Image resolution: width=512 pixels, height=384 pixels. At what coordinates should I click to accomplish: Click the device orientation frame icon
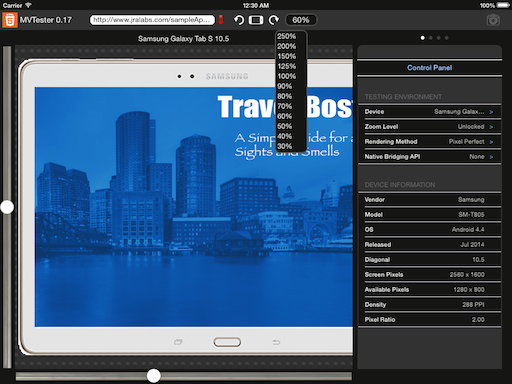click(256, 20)
